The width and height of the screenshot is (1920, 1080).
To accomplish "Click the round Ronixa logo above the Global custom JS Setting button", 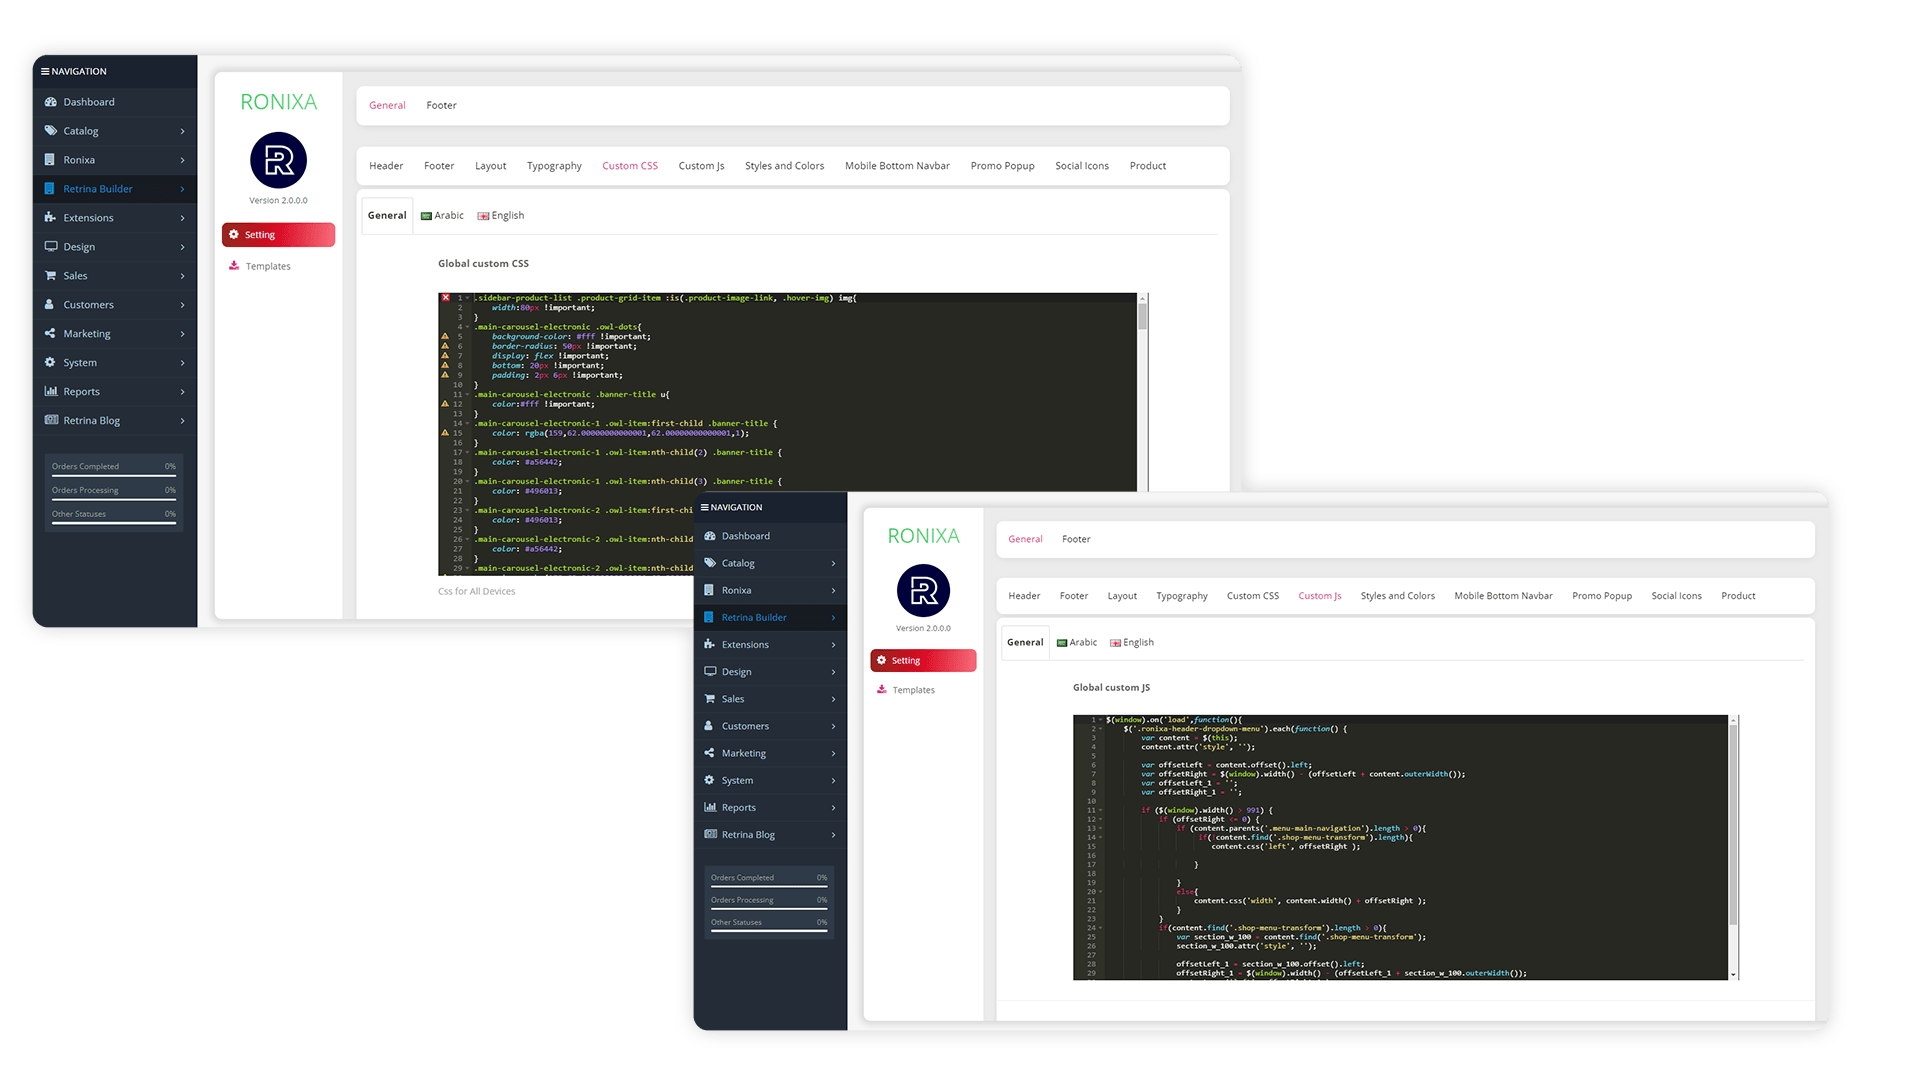I will point(923,591).
